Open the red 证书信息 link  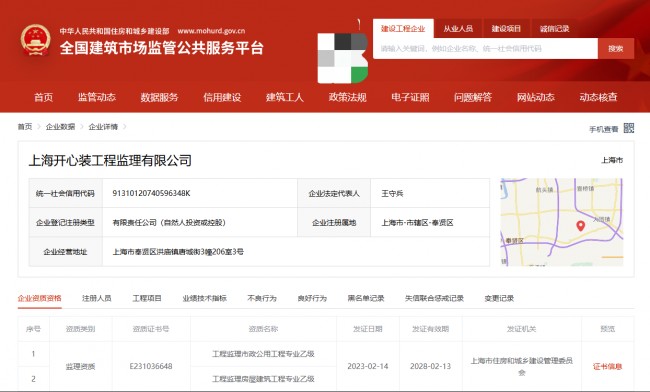[x=607, y=366]
